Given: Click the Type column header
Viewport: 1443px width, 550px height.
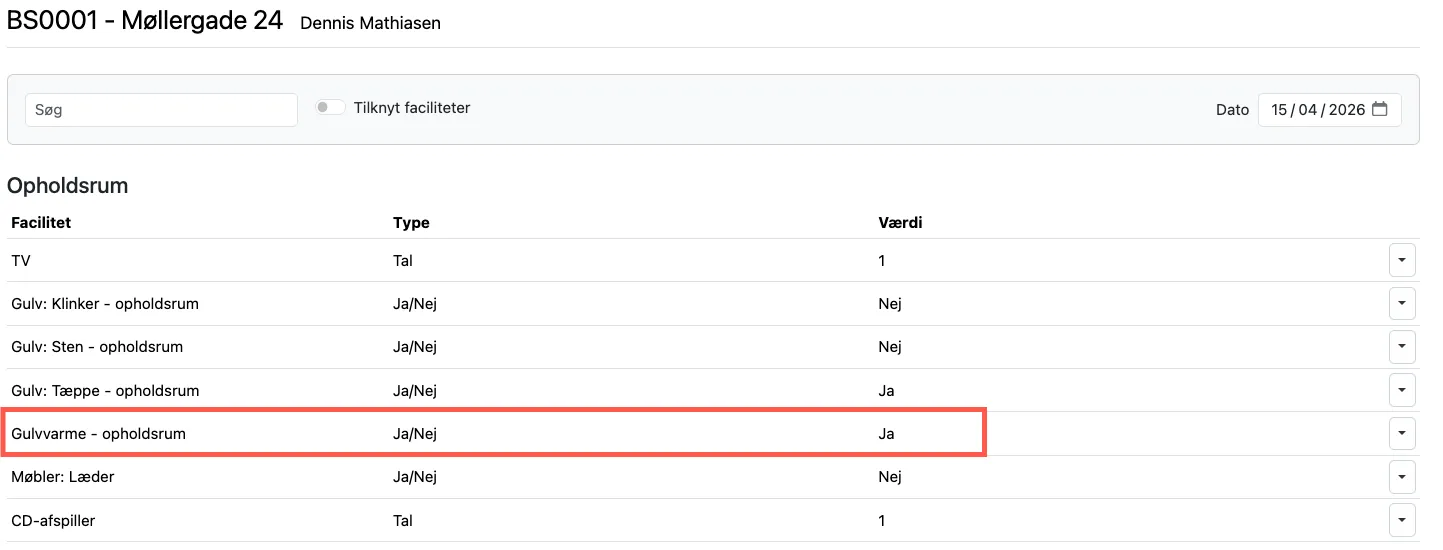Looking at the screenshot, I should point(411,223).
